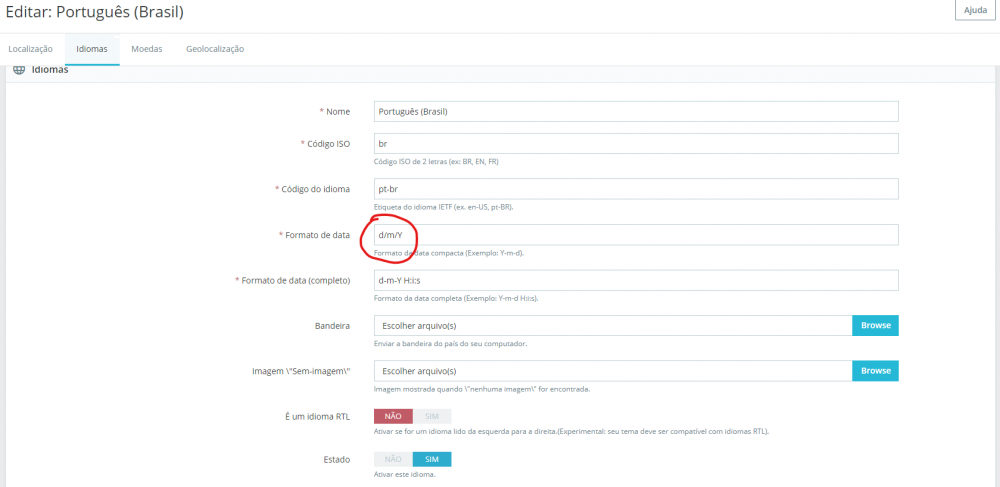Click the Código ISO input field

[636, 143]
